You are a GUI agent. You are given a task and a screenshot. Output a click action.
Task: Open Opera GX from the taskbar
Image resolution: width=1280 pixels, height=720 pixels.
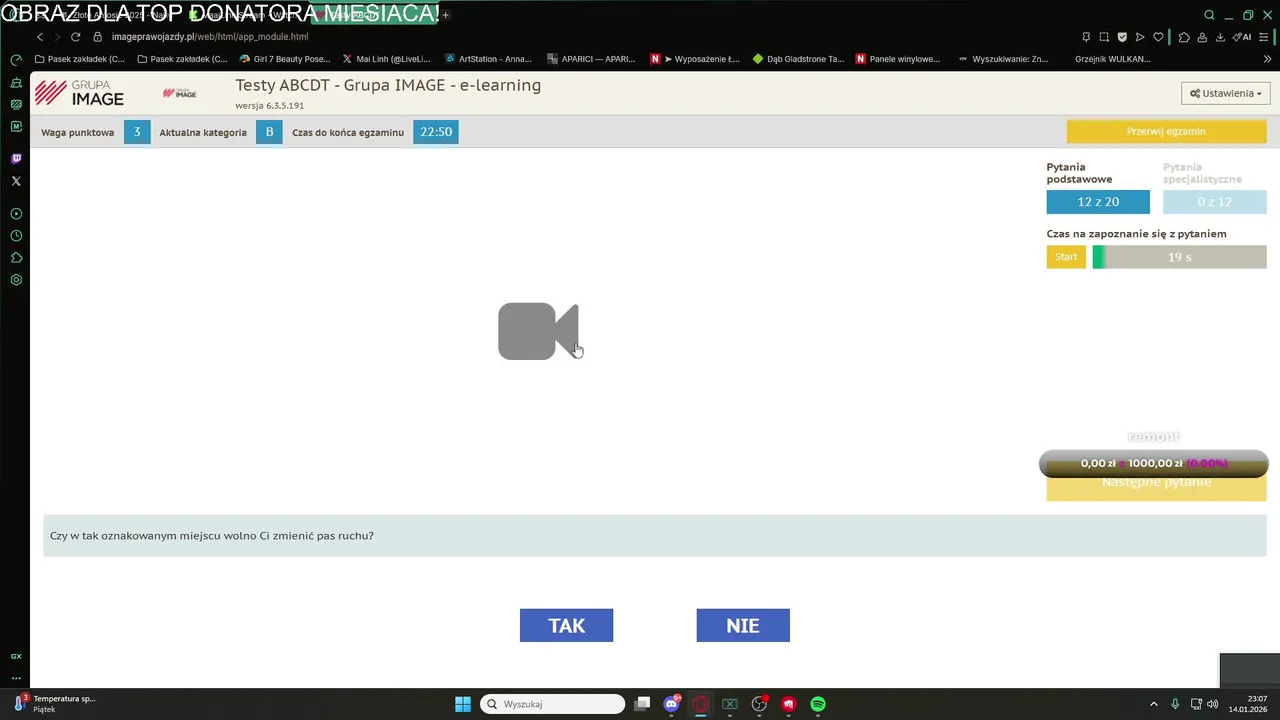pos(701,704)
